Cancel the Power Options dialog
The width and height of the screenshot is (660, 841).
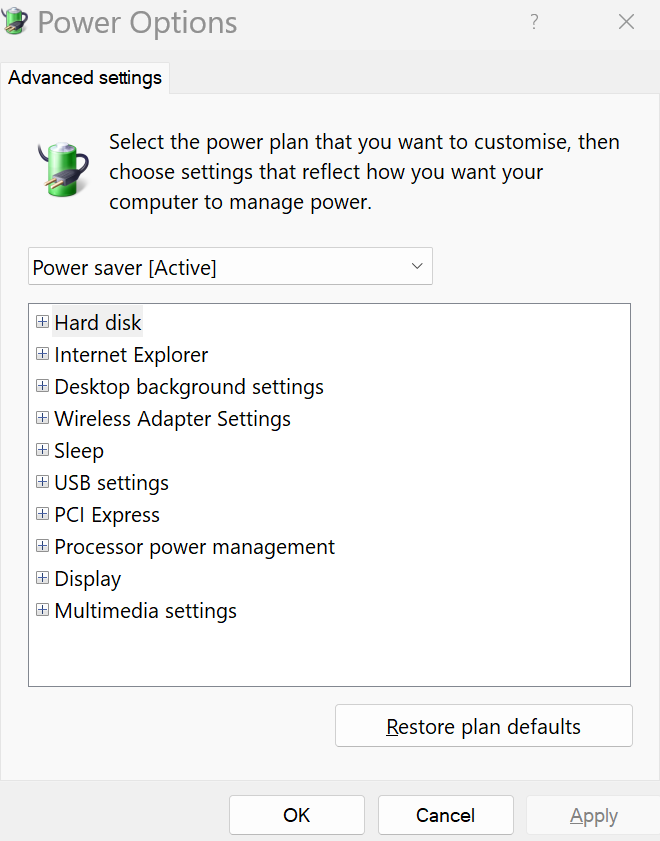tap(445, 814)
